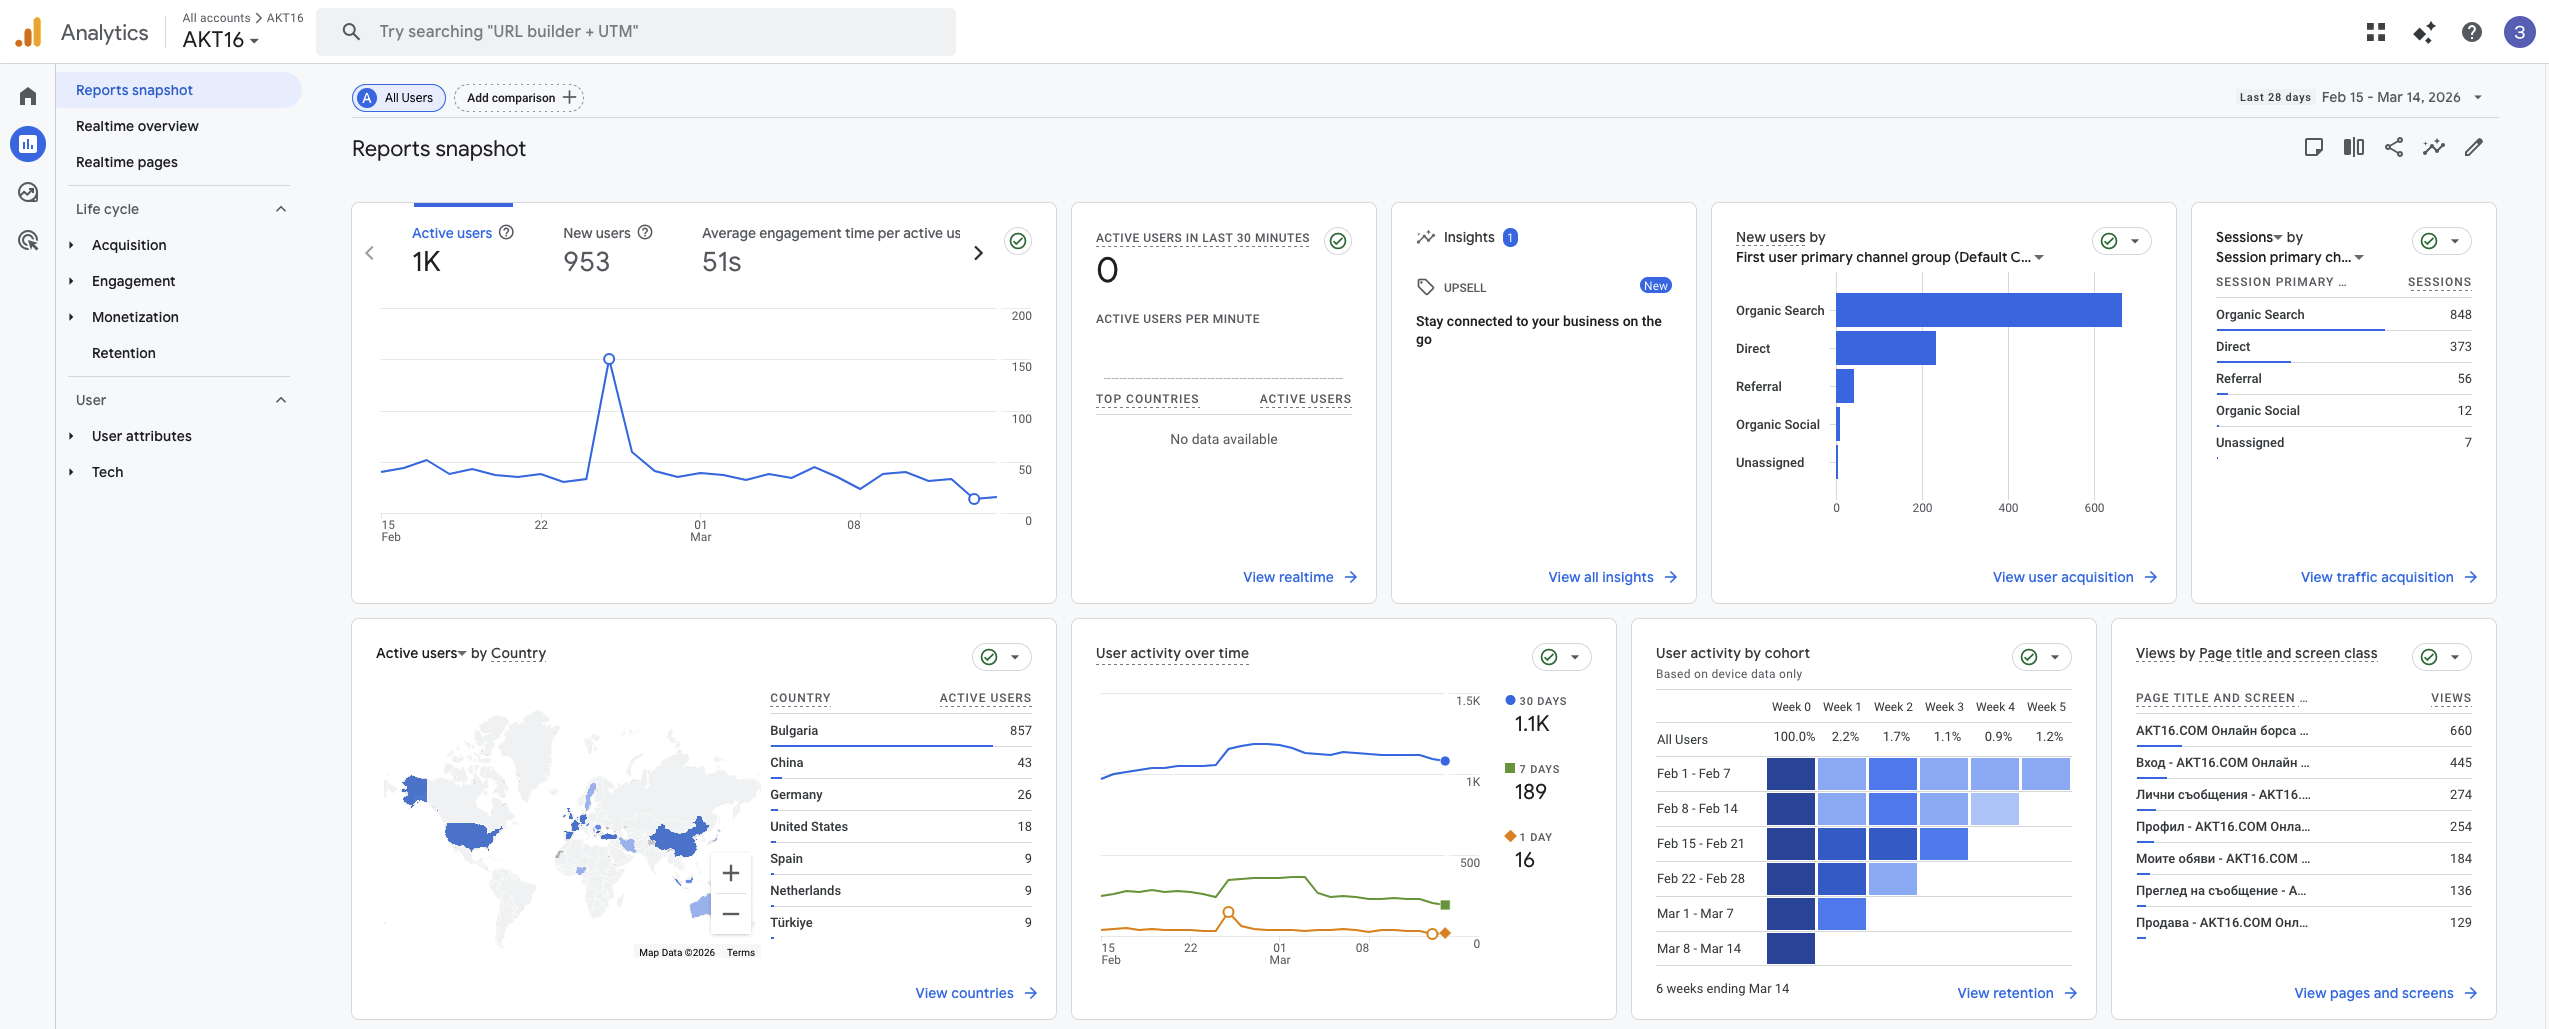Open the Edit comparisons icon
The width and height of the screenshot is (2549, 1029).
coord(2353,148)
